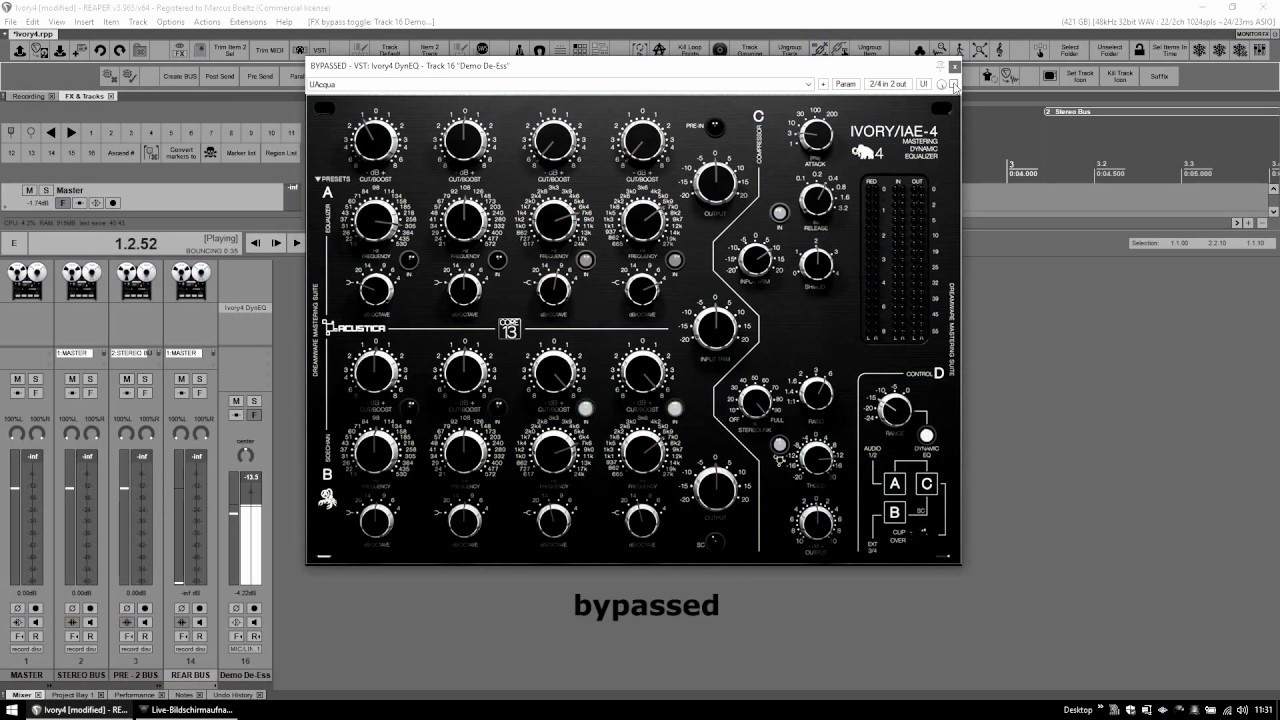Click the CORE 13 badge on plugin
1280x720 pixels.
click(509, 328)
